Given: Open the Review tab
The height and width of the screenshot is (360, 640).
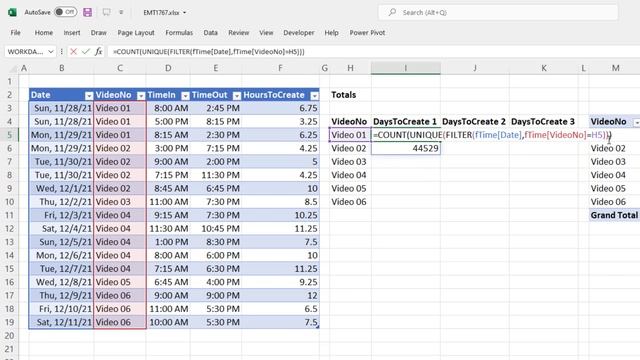Looking at the screenshot, I should pos(238,33).
